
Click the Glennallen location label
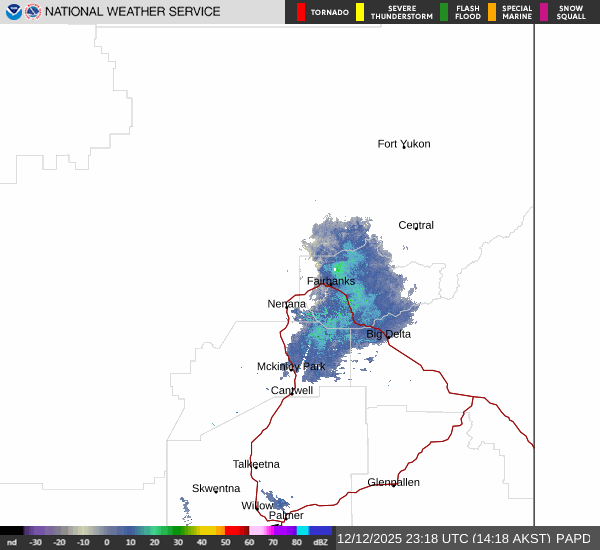click(x=393, y=482)
